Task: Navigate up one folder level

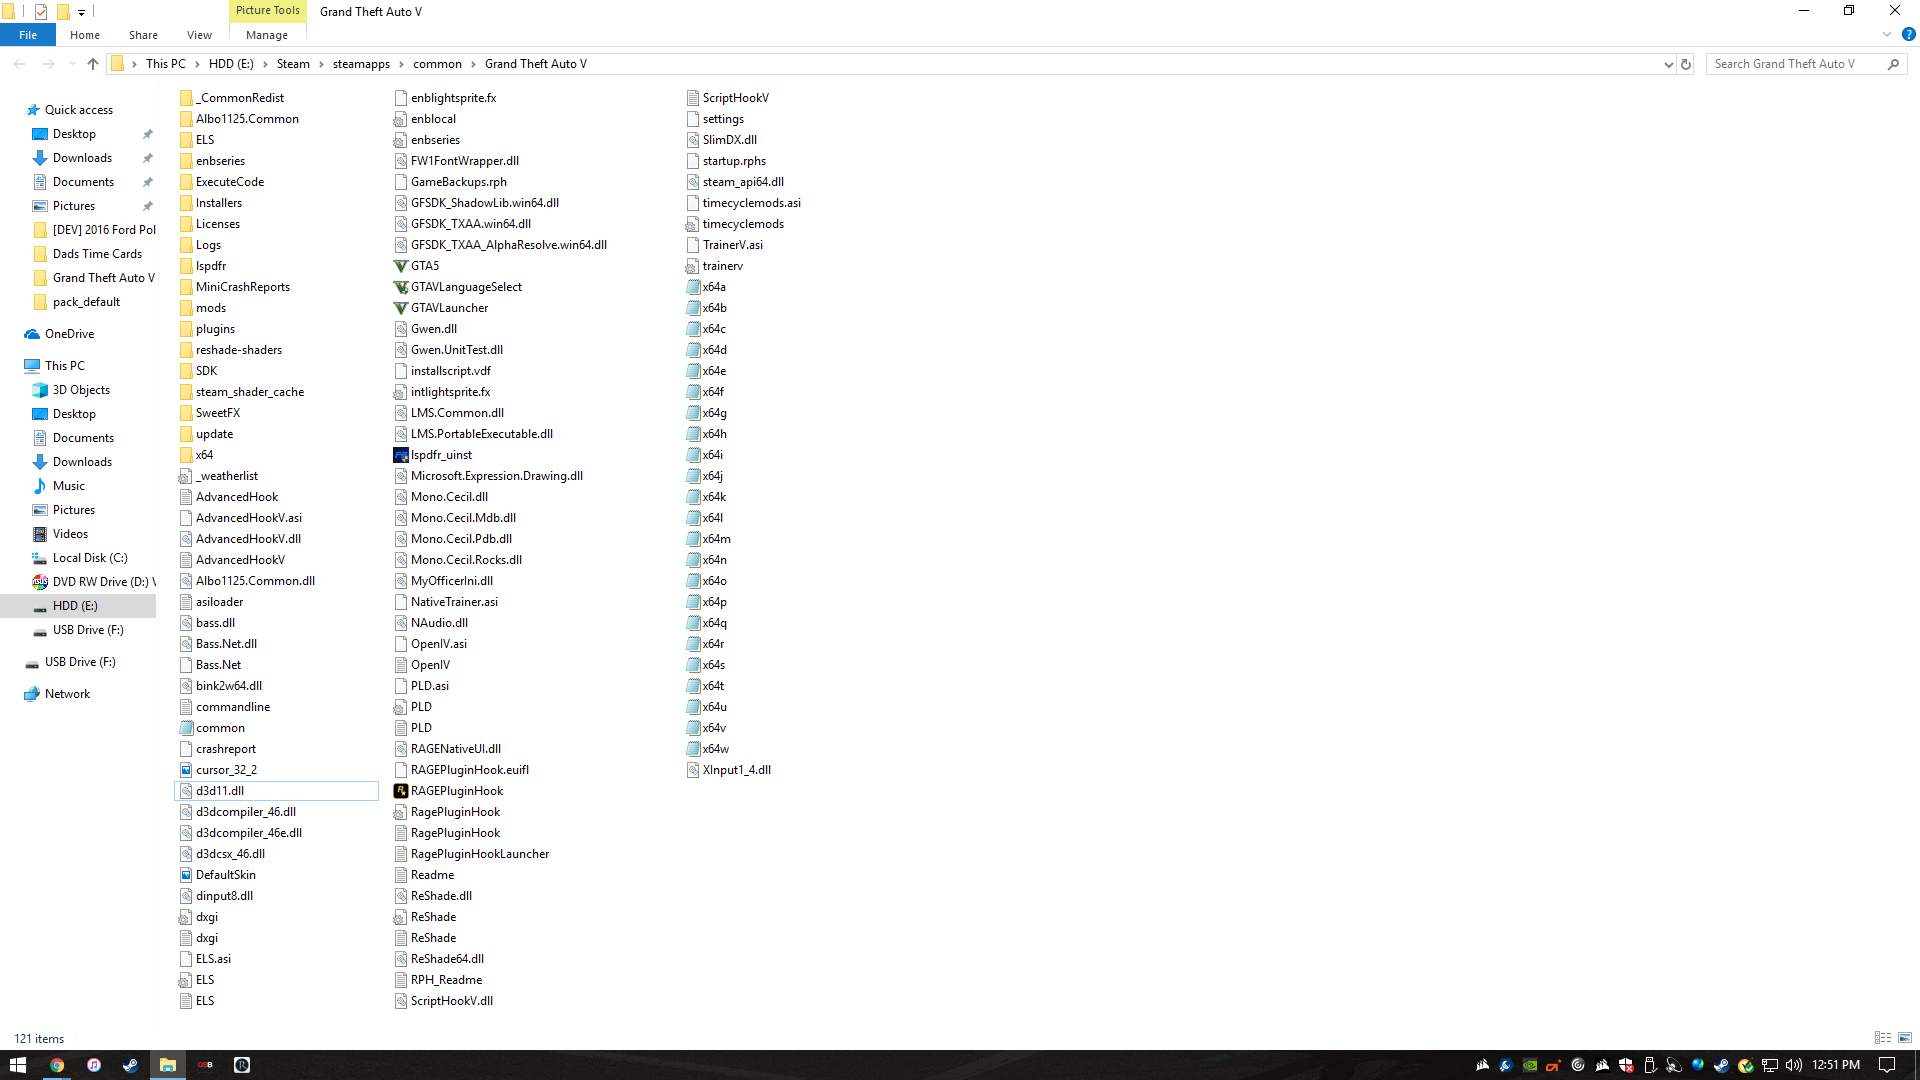Action: 93,64
